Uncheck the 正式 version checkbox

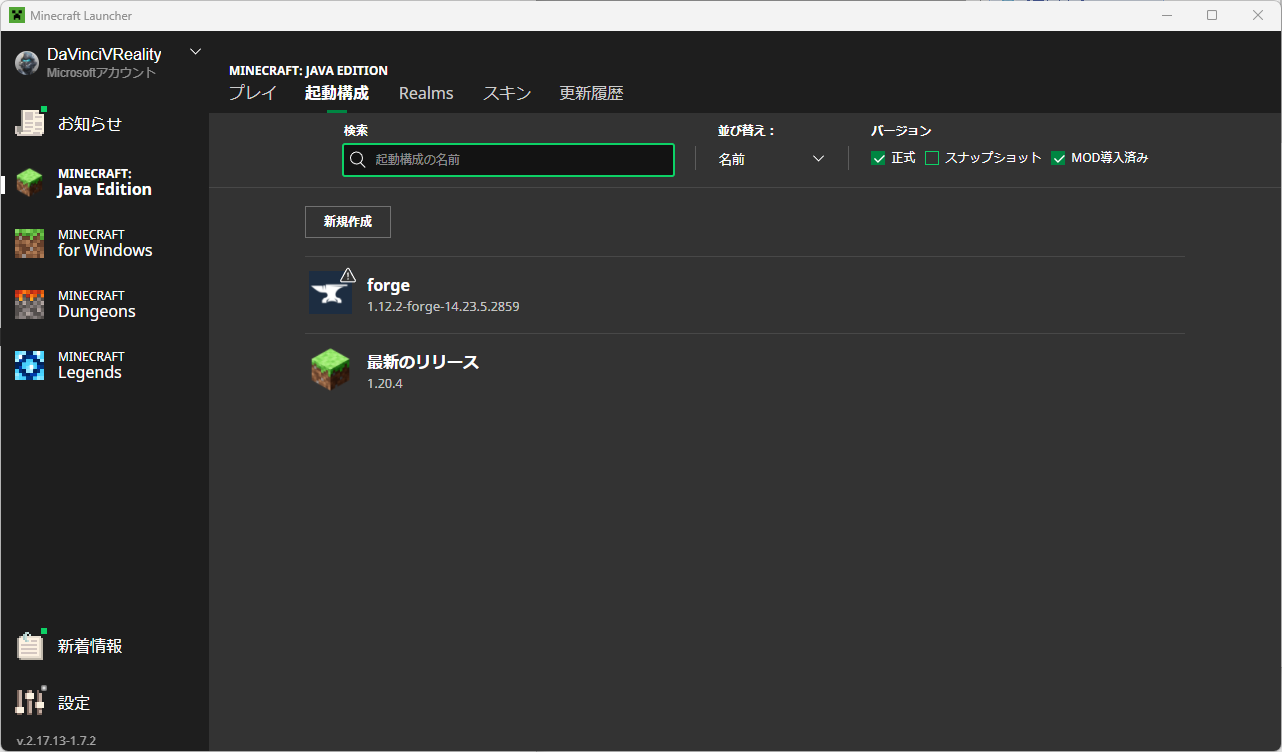click(878, 158)
